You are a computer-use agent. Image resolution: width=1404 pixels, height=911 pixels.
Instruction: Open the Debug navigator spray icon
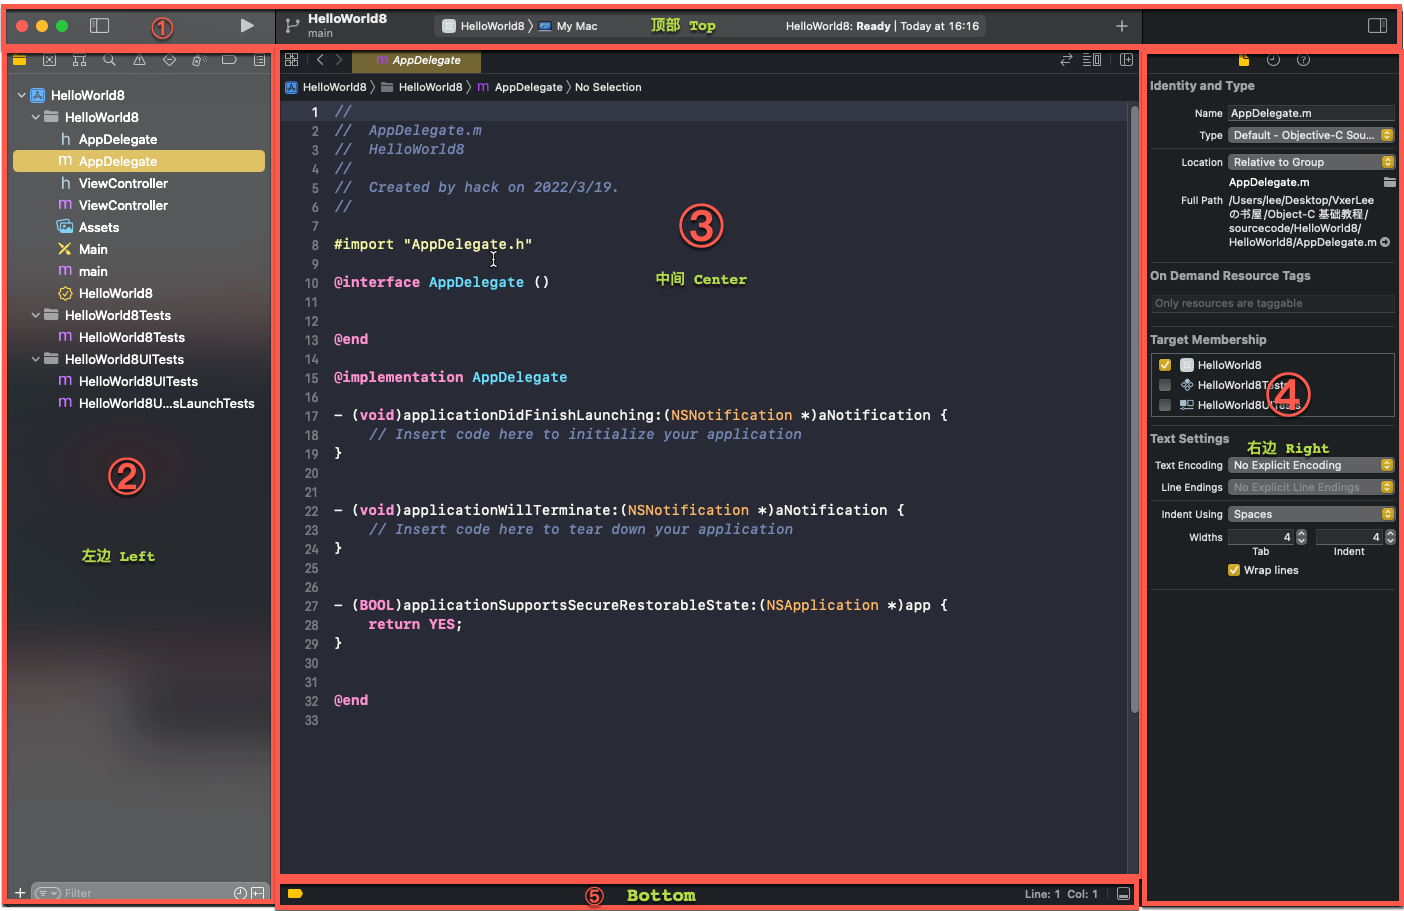coord(199,60)
